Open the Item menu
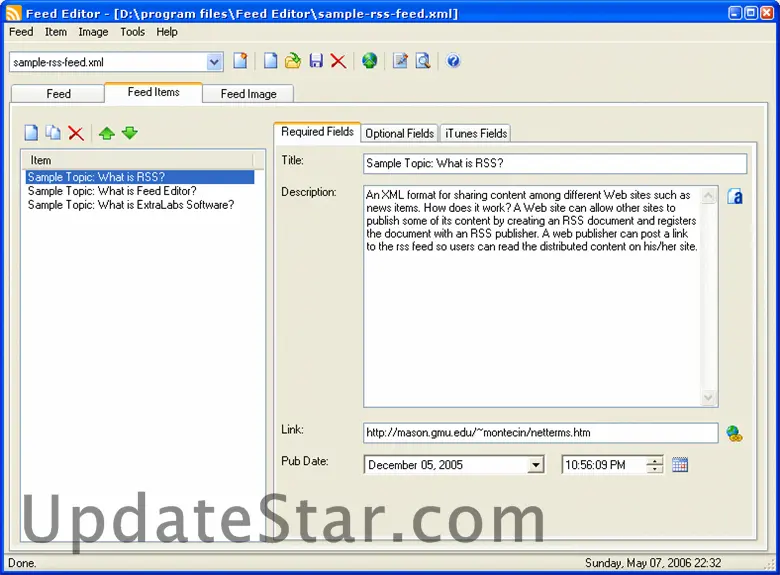Viewport: 780px width, 575px height. coord(56,32)
